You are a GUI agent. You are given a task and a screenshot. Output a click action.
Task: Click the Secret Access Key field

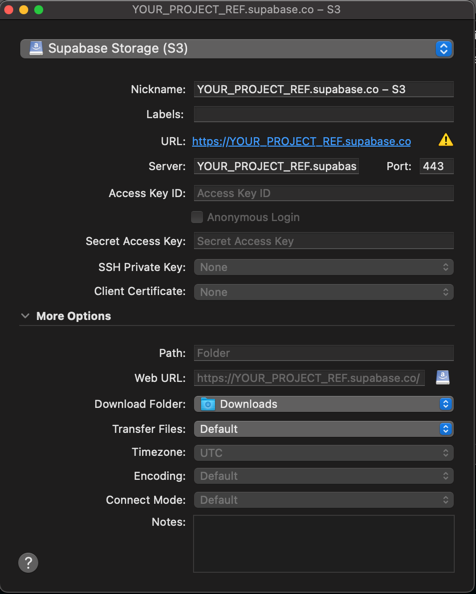[x=324, y=241]
